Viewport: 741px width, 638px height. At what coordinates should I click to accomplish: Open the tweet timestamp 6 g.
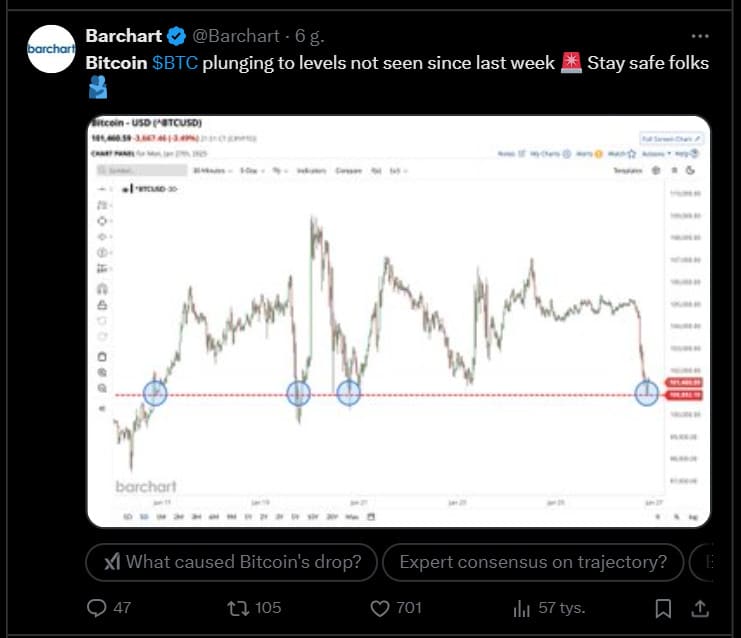coord(310,36)
